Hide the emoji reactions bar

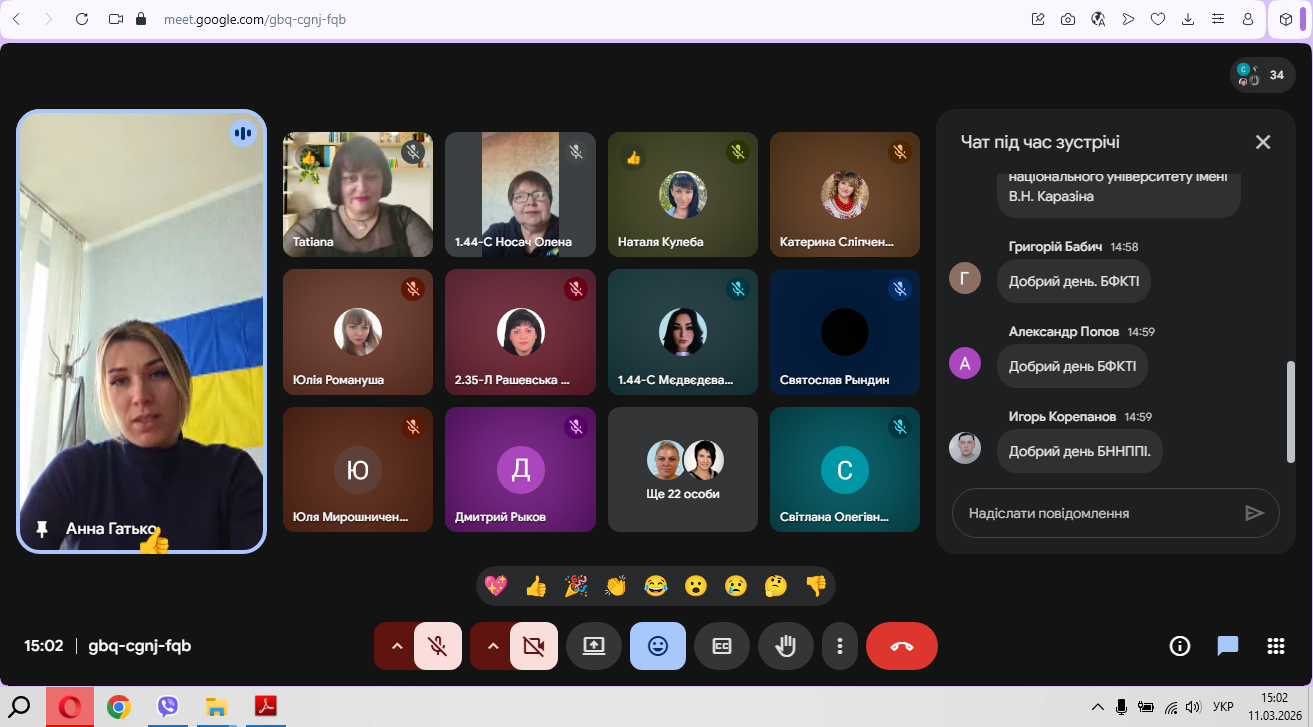[x=657, y=646]
